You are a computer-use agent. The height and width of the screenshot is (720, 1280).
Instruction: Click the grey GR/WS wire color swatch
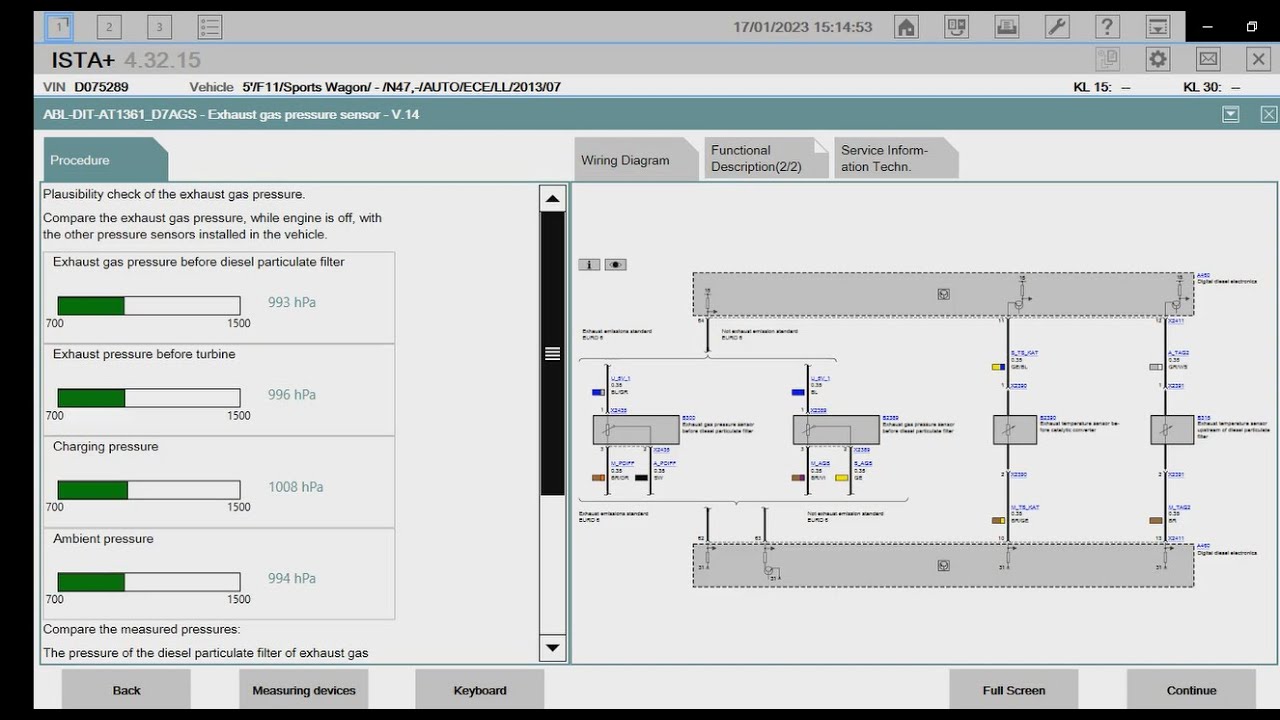click(x=1156, y=367)
